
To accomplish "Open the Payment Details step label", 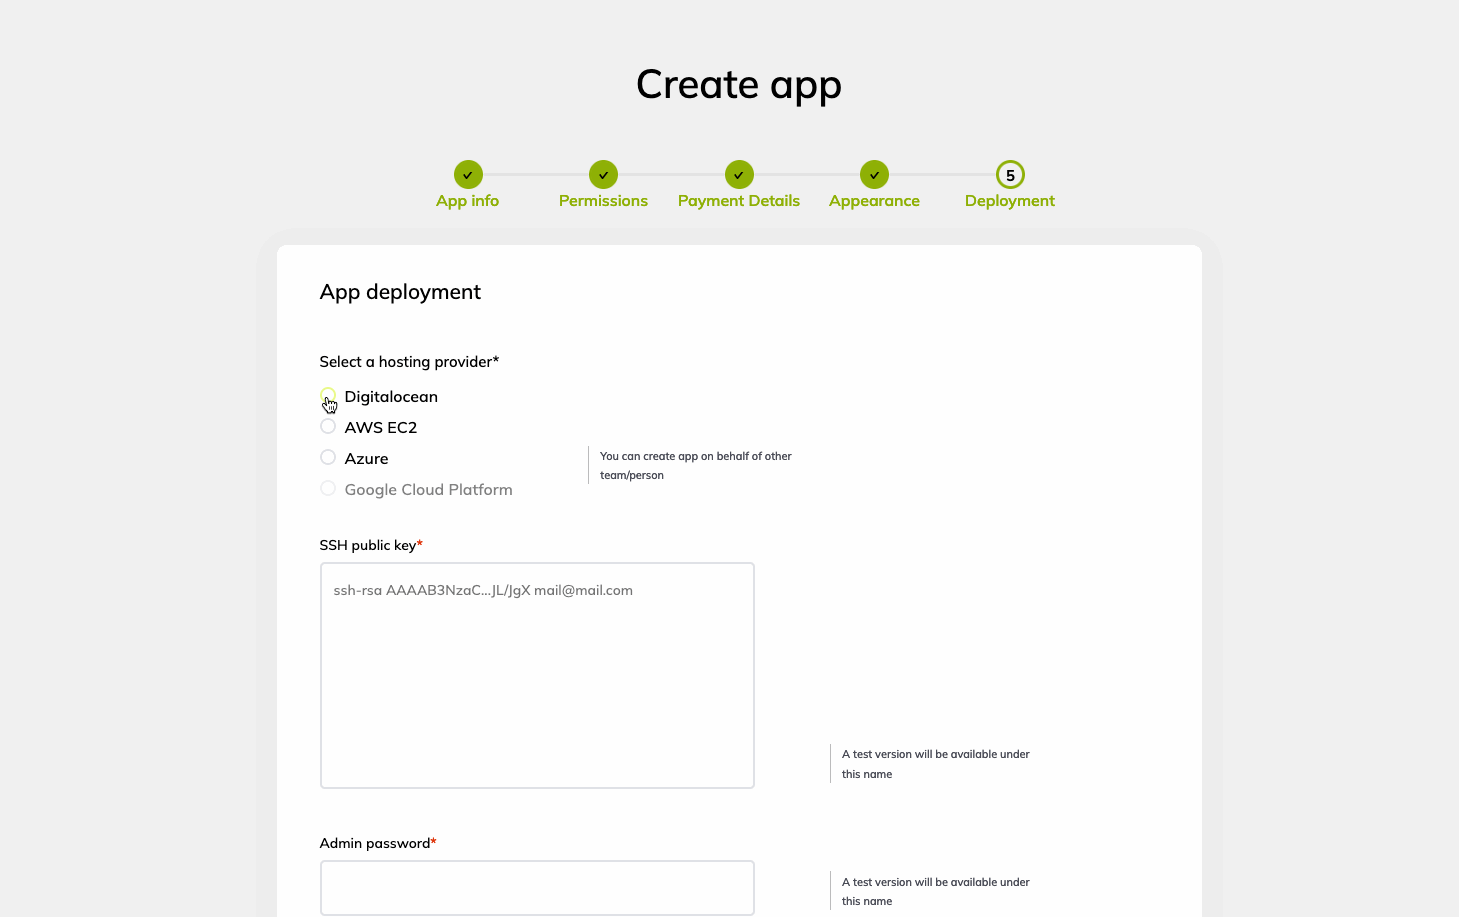I will 739,201.
